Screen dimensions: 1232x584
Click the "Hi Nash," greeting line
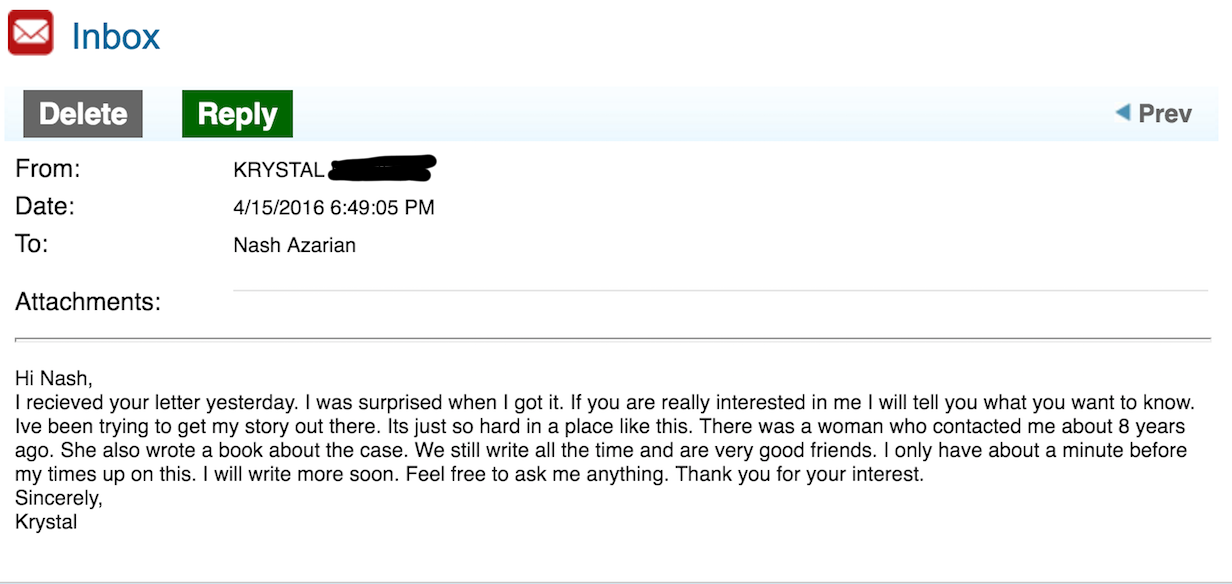[53, 378]
